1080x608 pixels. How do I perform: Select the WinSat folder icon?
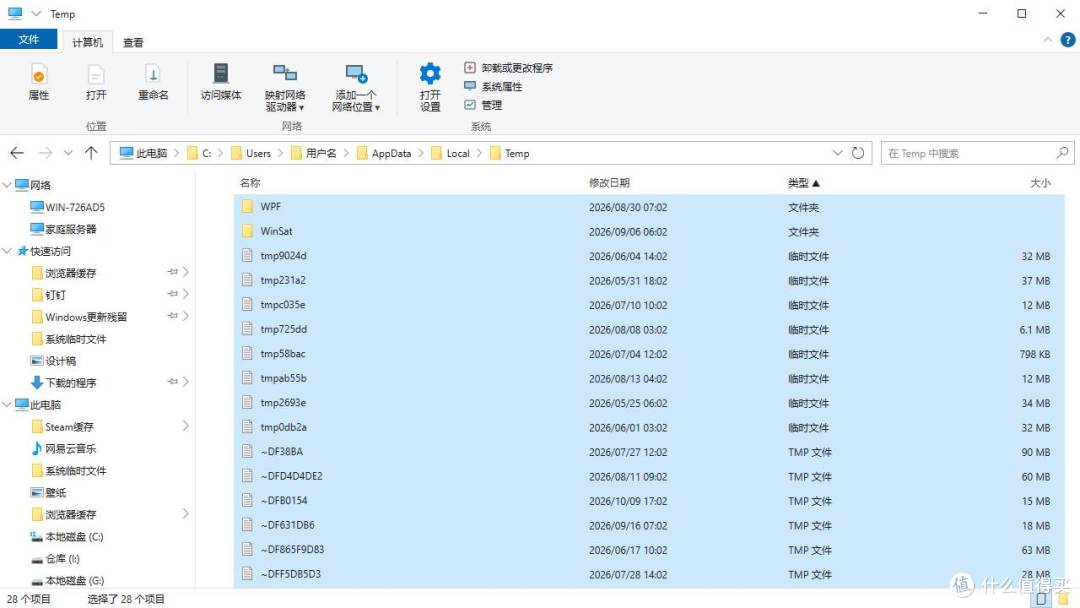(x=247, y=231)
